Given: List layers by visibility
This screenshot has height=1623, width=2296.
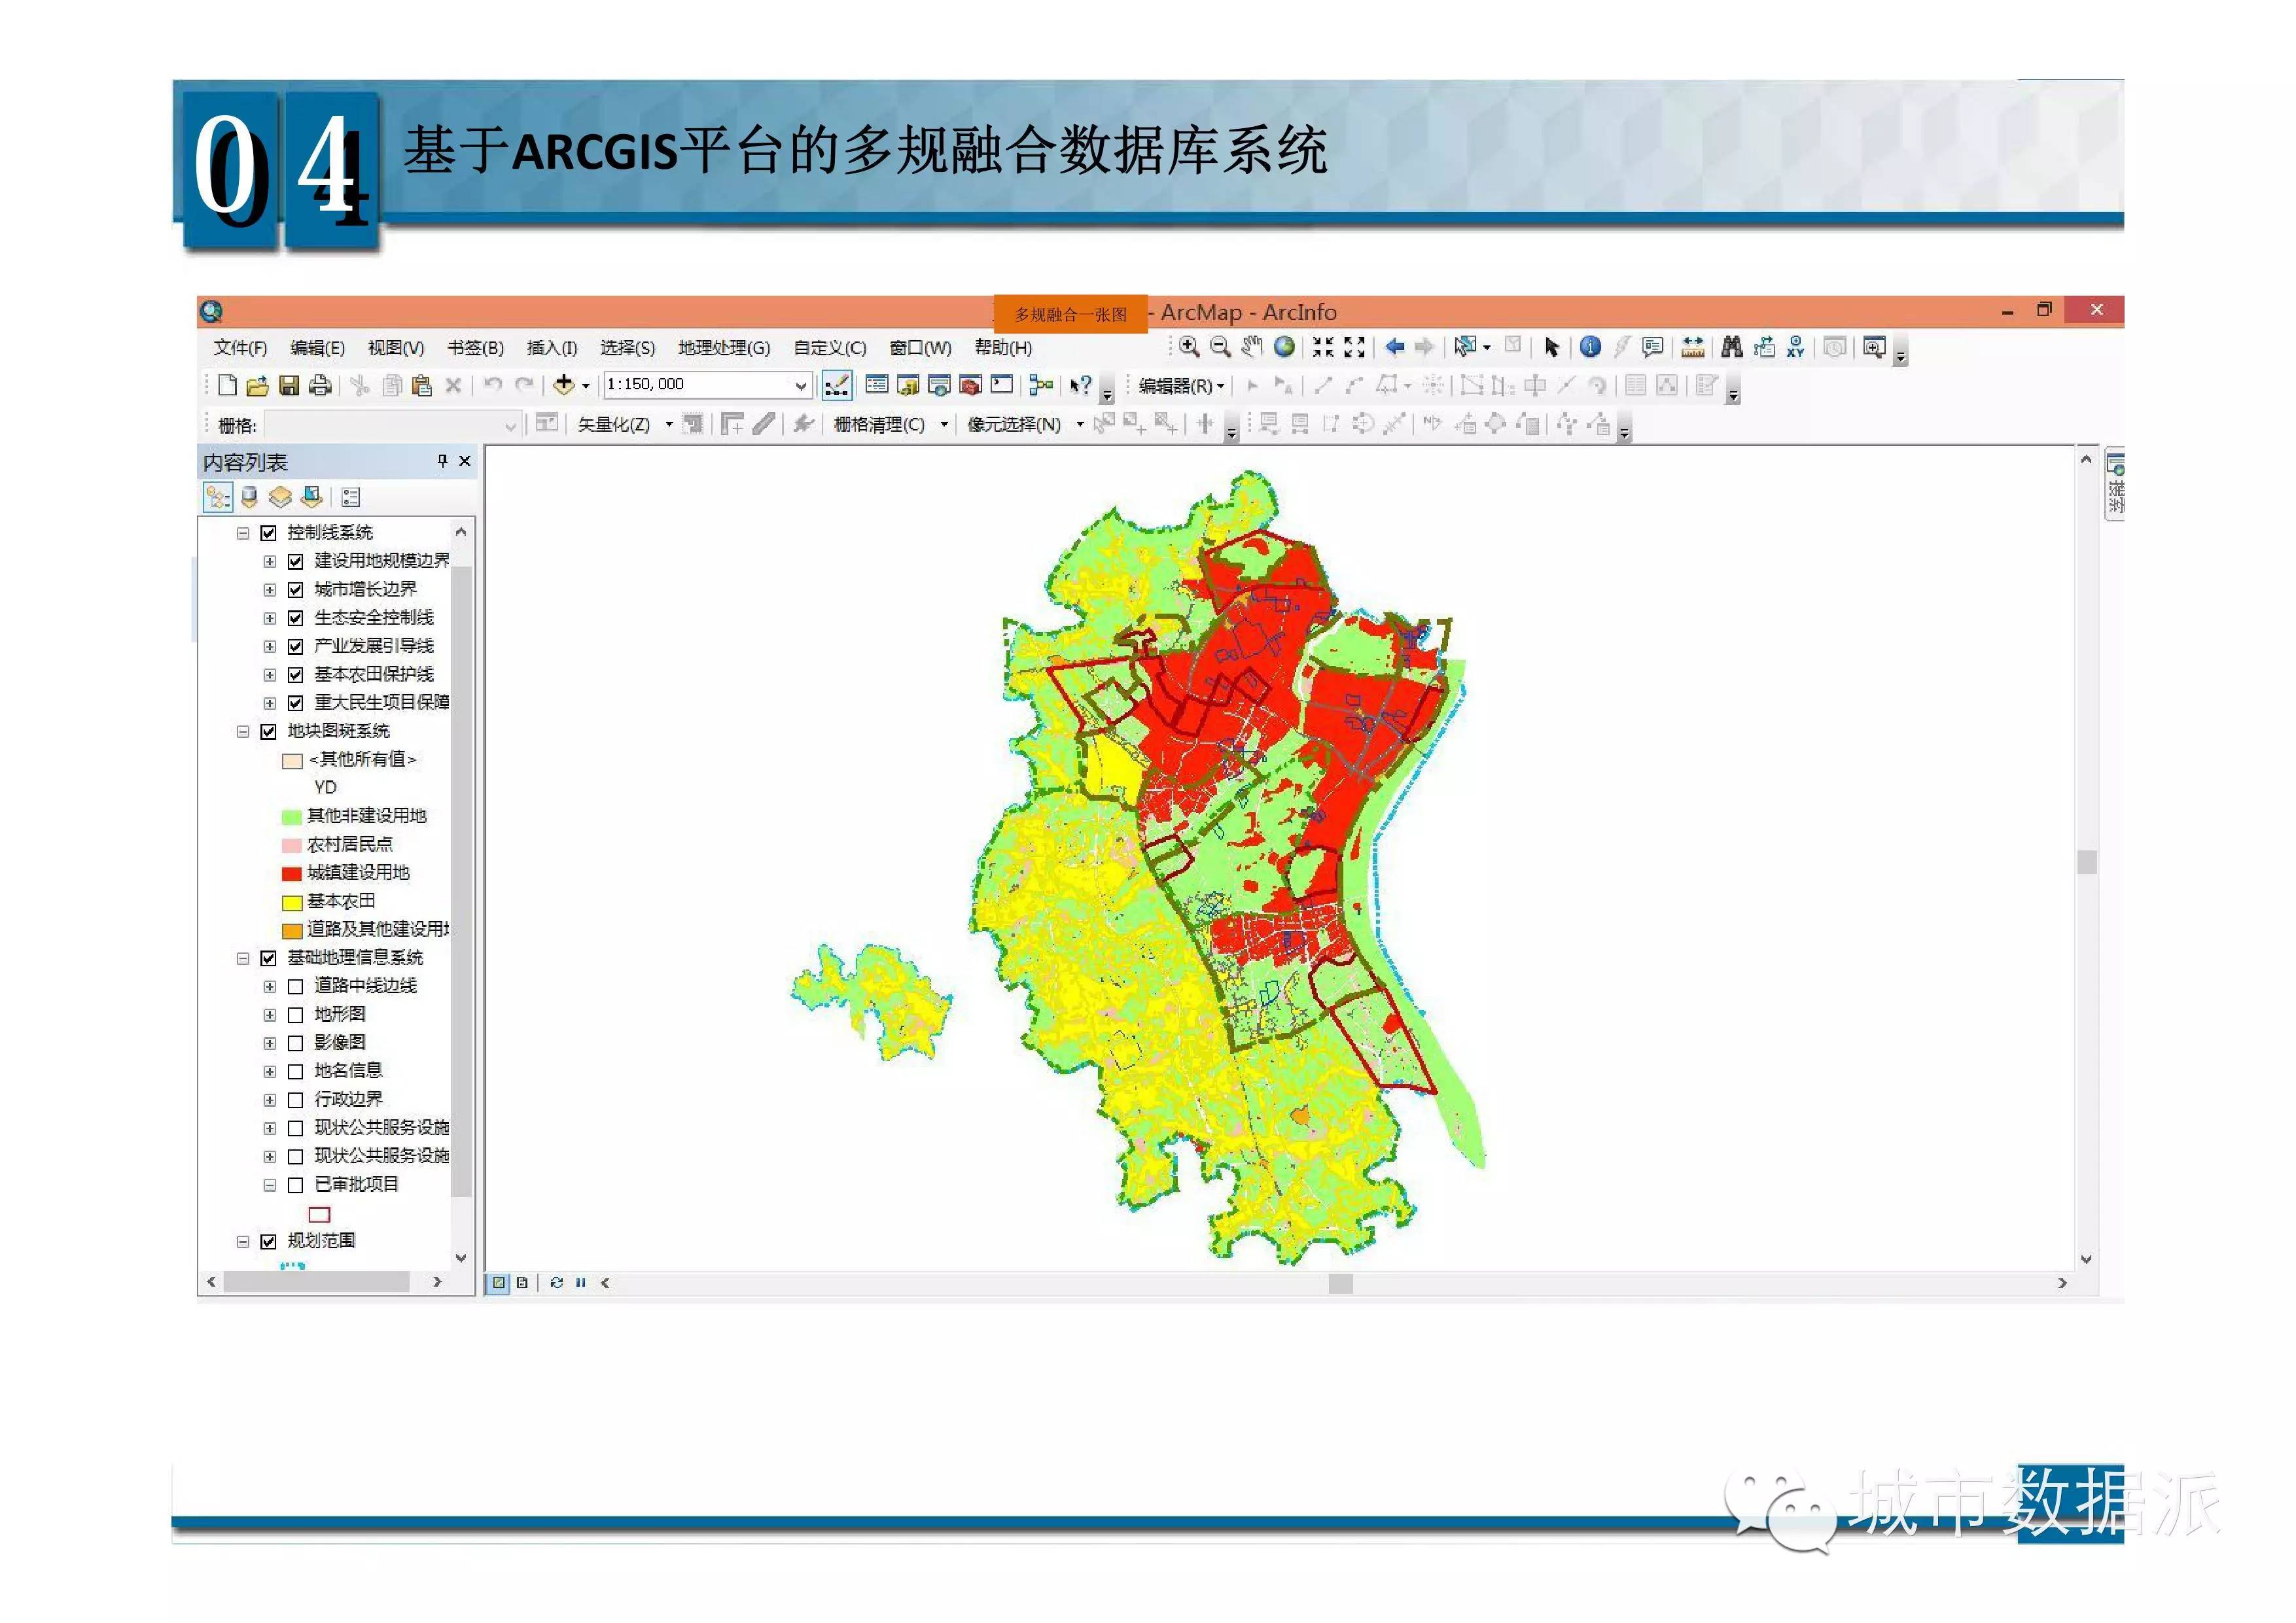Looking at the screenshot, I should pyautogui.click(x=280, y=497).
